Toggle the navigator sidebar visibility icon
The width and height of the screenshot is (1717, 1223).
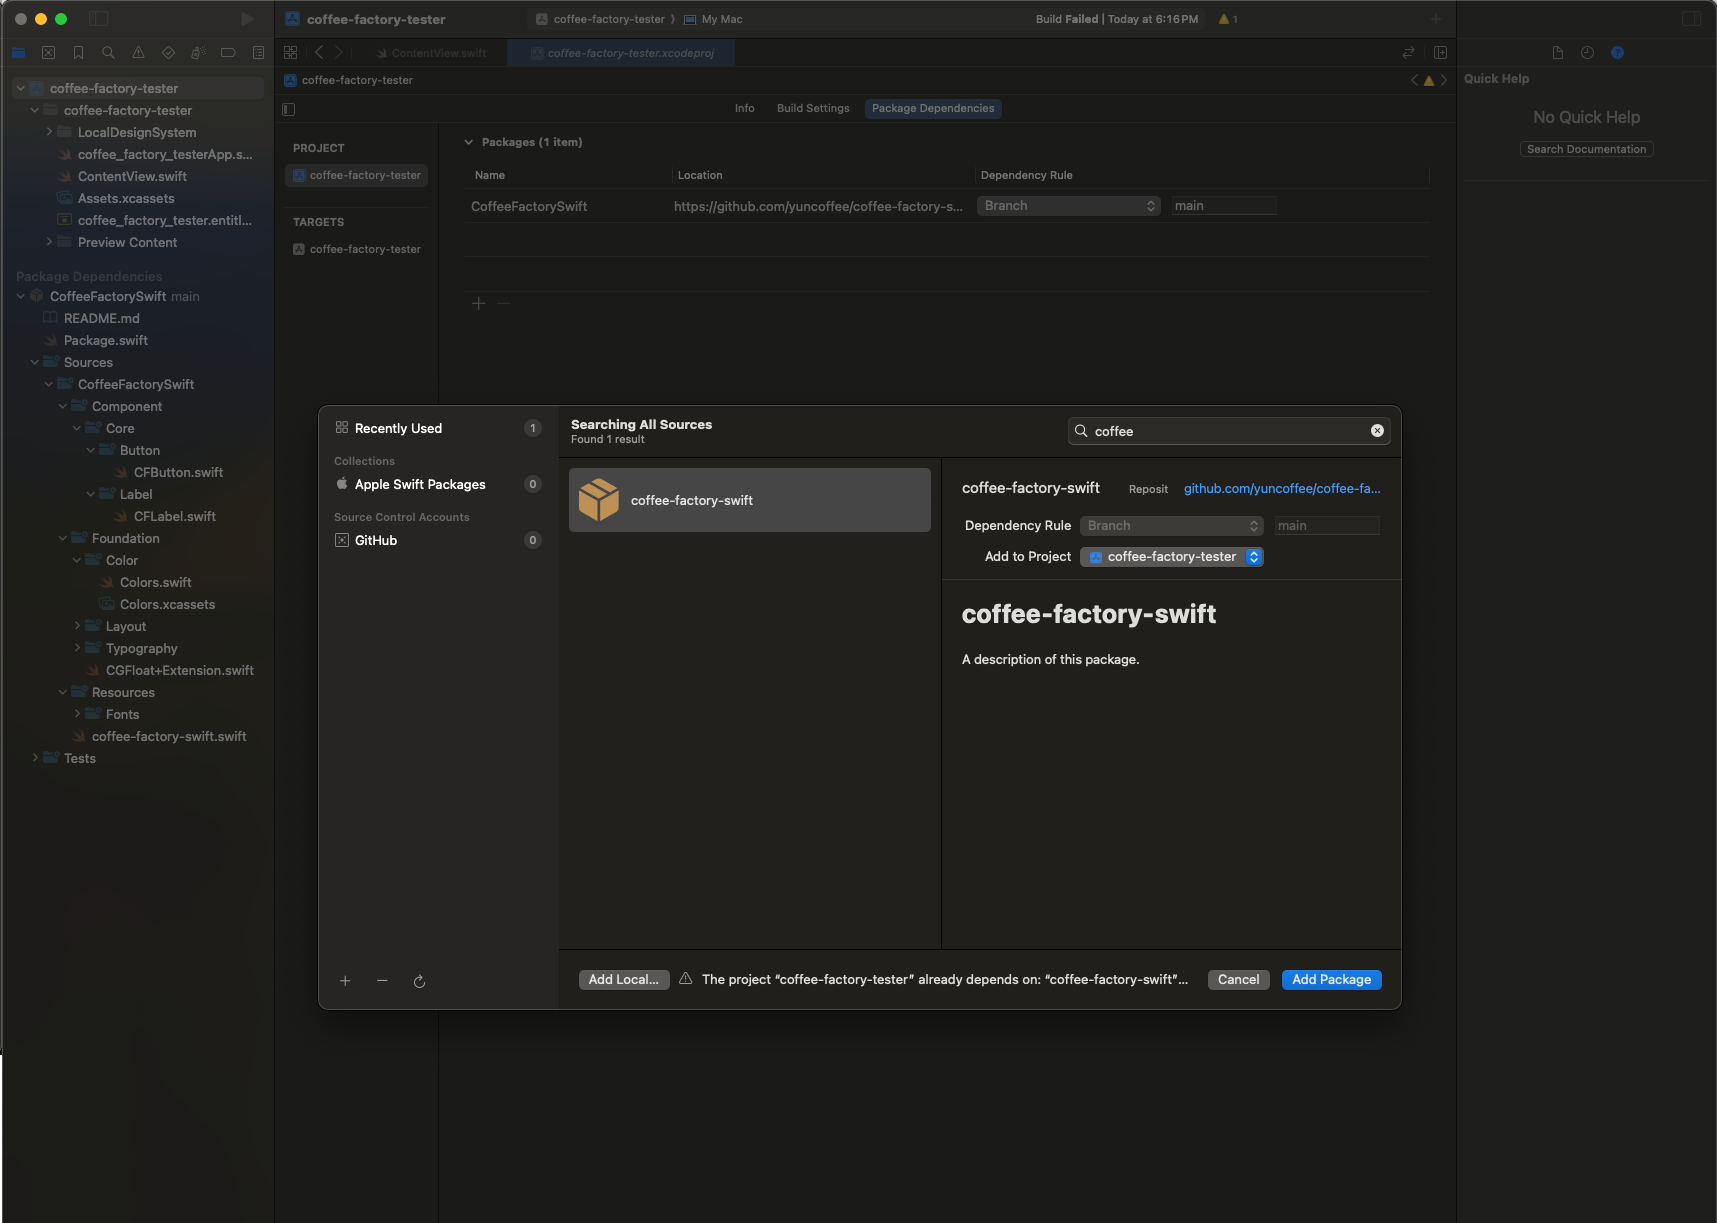[x=98, y=19]
